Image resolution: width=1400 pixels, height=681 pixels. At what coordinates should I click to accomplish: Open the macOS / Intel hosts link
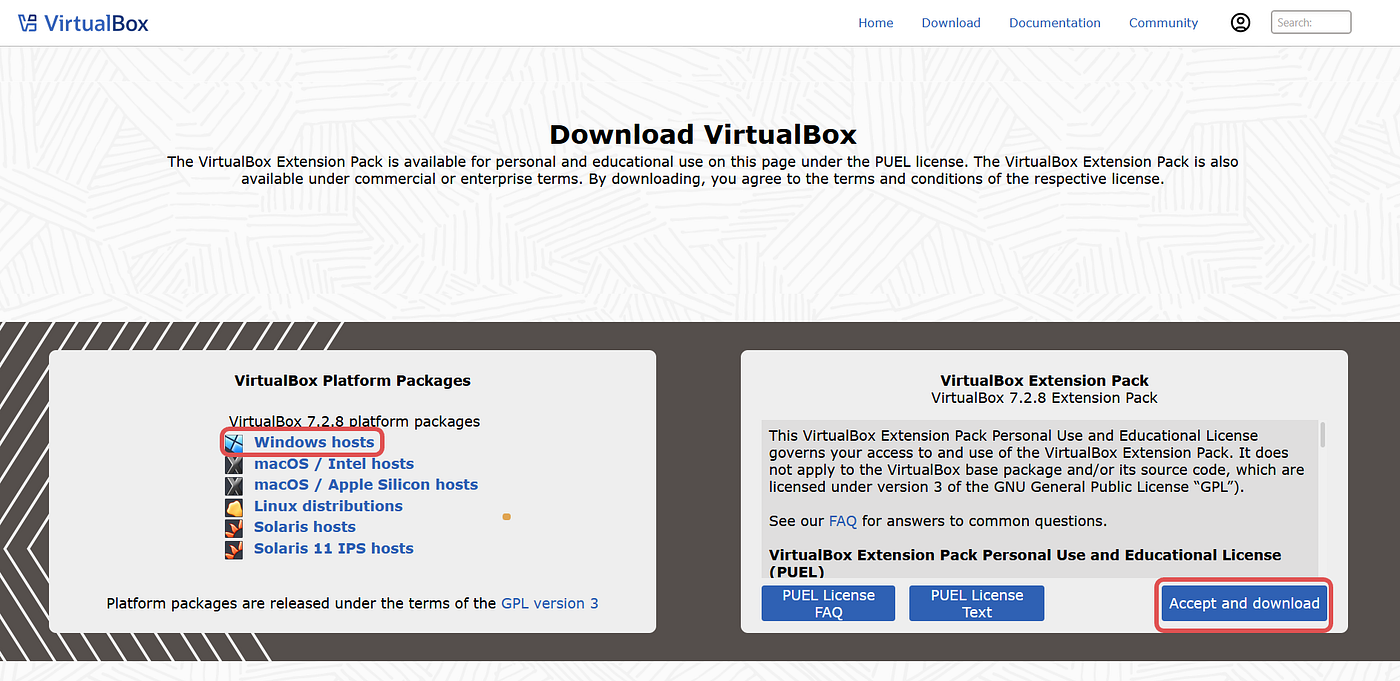pyautogui.click(x=334, y=464)
